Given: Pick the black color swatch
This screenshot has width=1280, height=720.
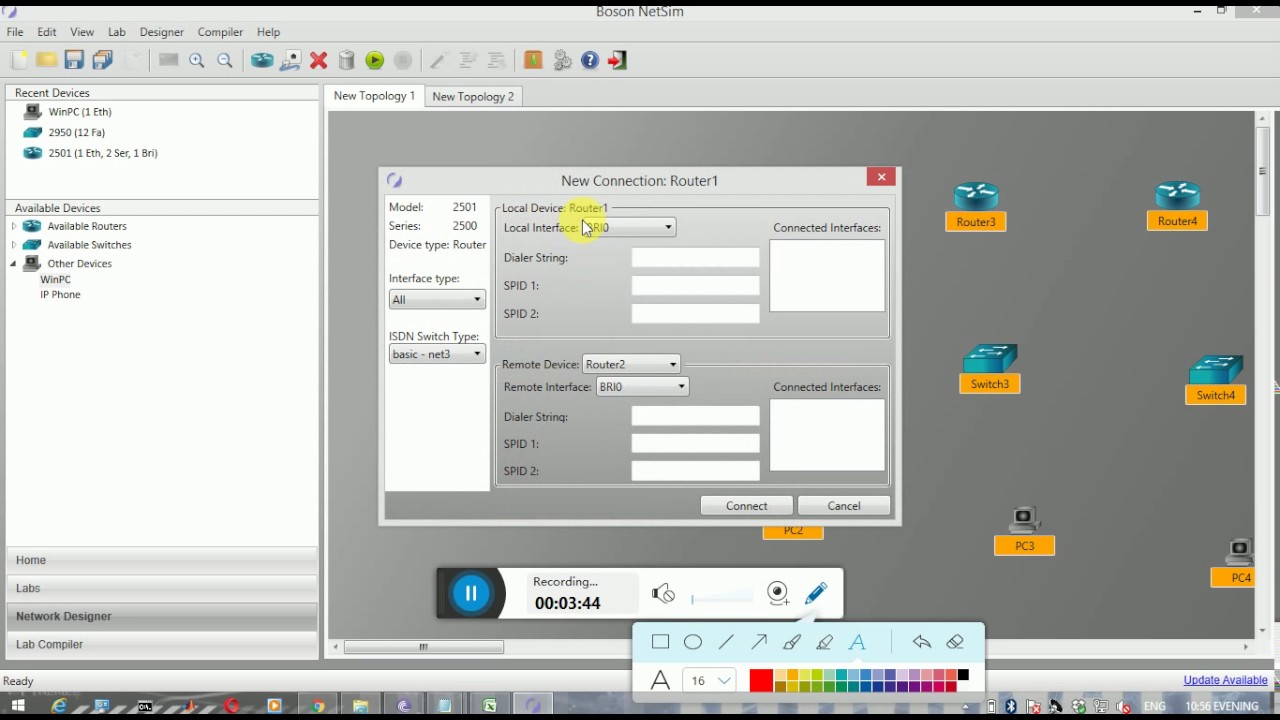Looking at the screenshot, I should pos(963,676).
